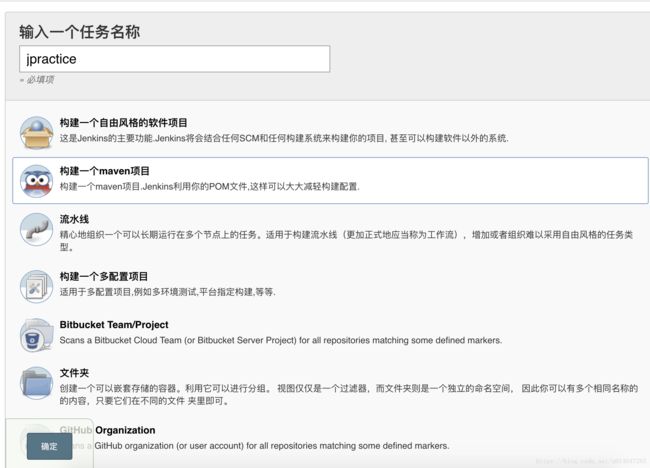Click the folder description about nested containers
Viewport: 650px width, 468px height.
349,395
